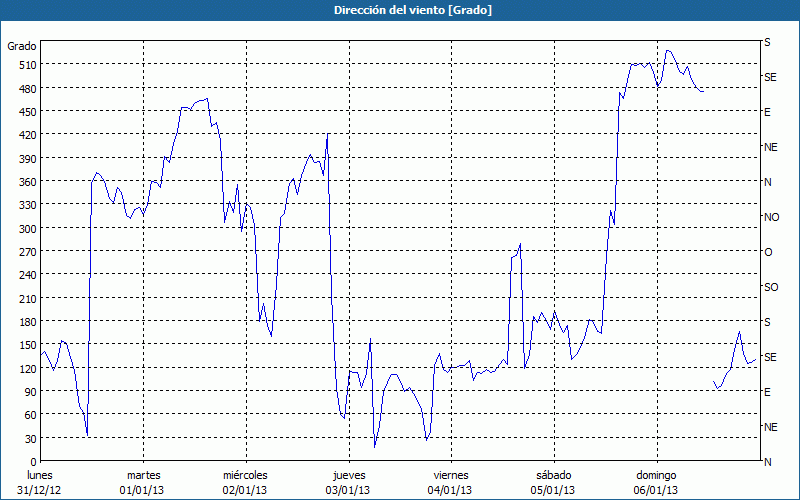Select the 'martes 01/01/13' date label
The width and height of the screenshot is (800, 500).
pos(143,482)
